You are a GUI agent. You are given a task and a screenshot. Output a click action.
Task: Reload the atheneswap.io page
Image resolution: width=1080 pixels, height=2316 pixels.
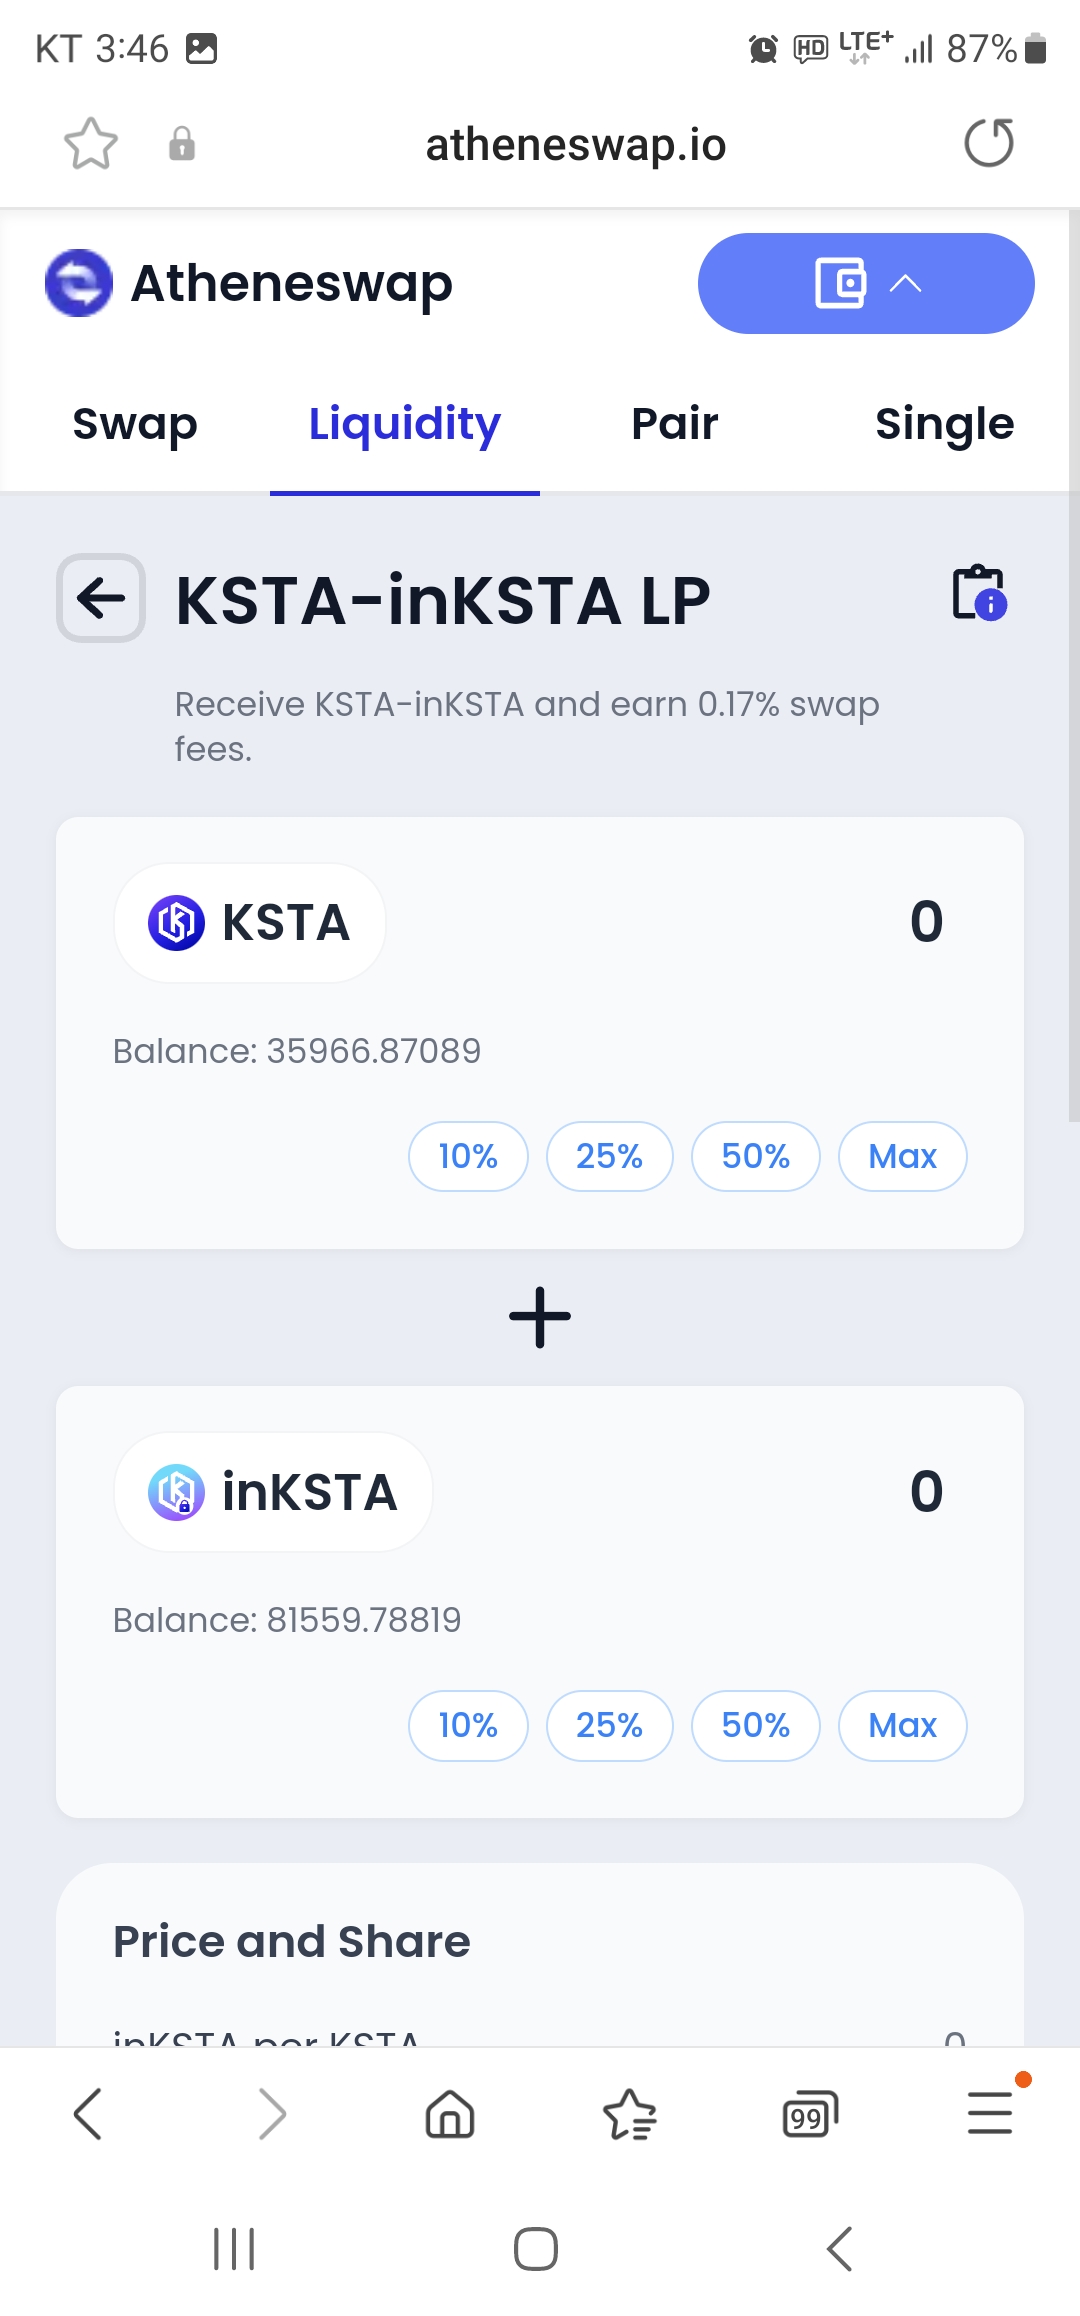click(x=988, y=143)
